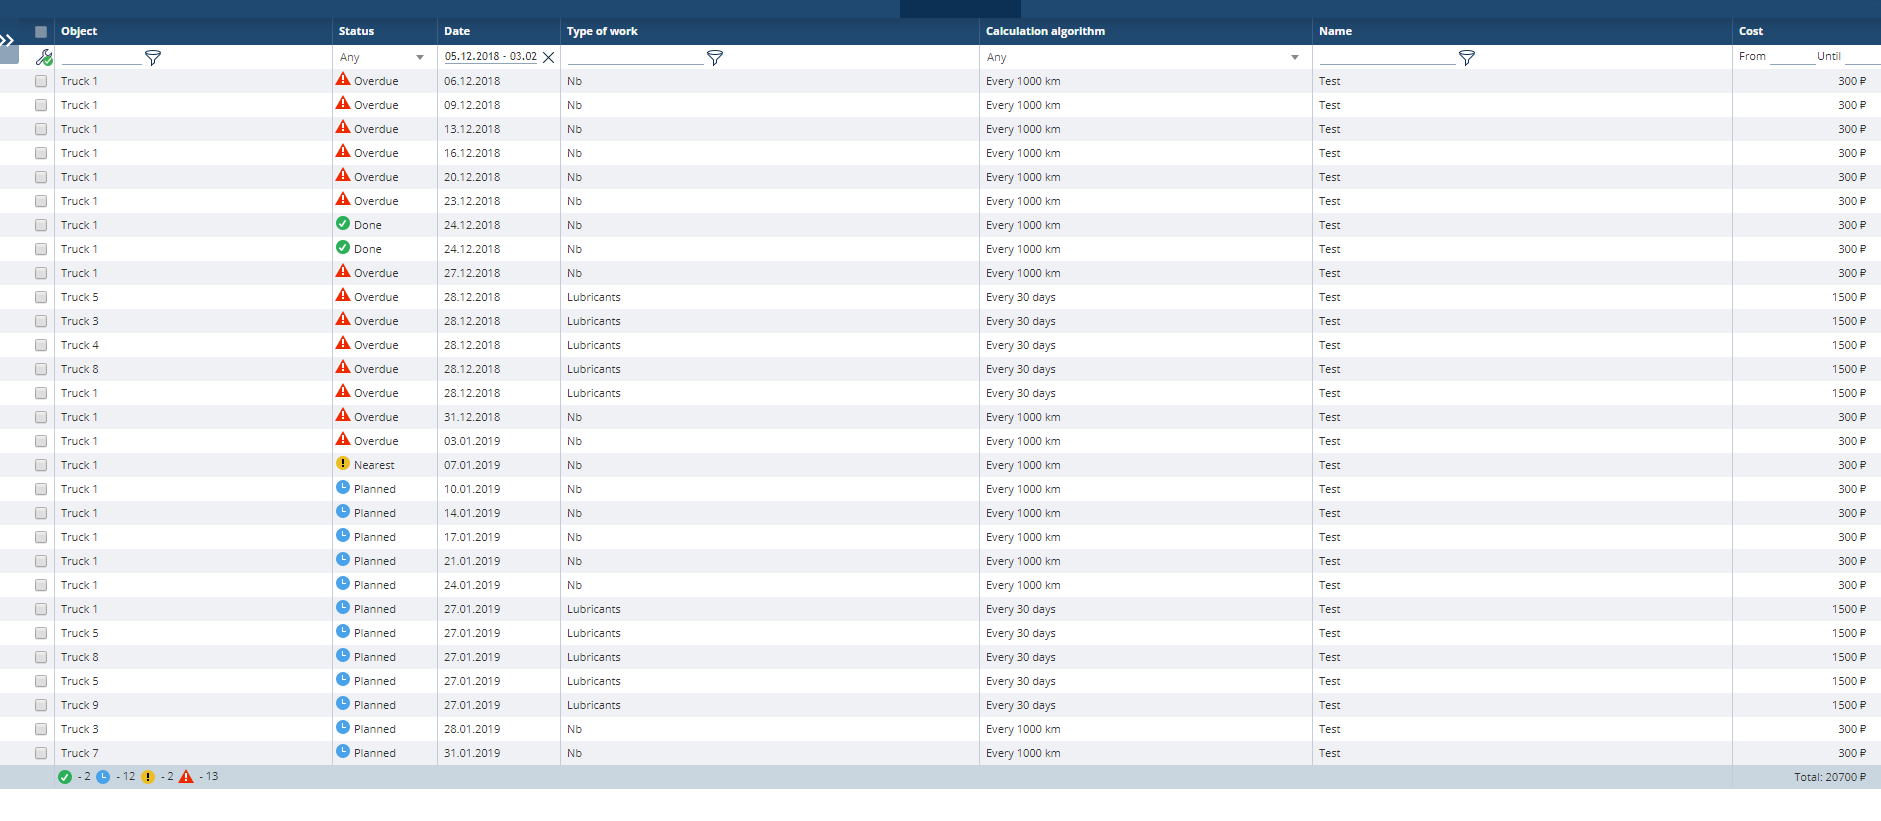Expand the left panel with double chevron

[8, 41]
